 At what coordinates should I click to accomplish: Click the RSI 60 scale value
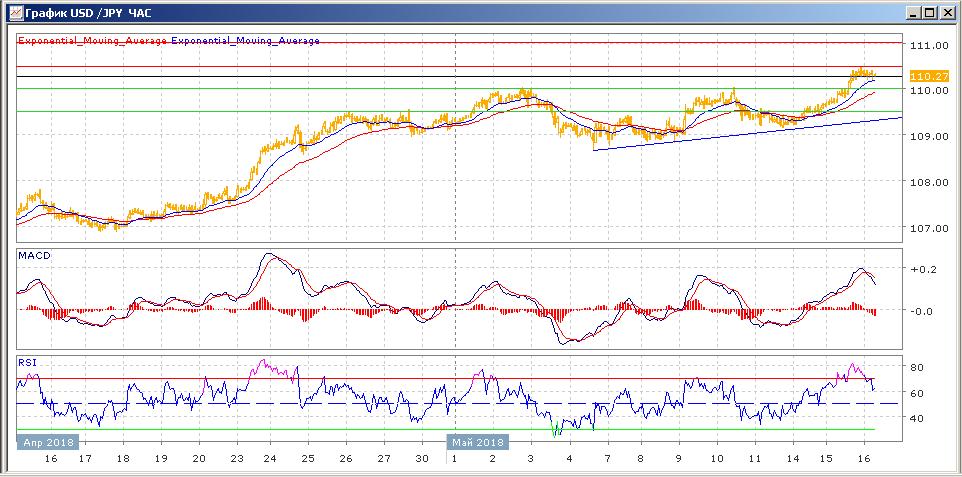pos(916,392)
